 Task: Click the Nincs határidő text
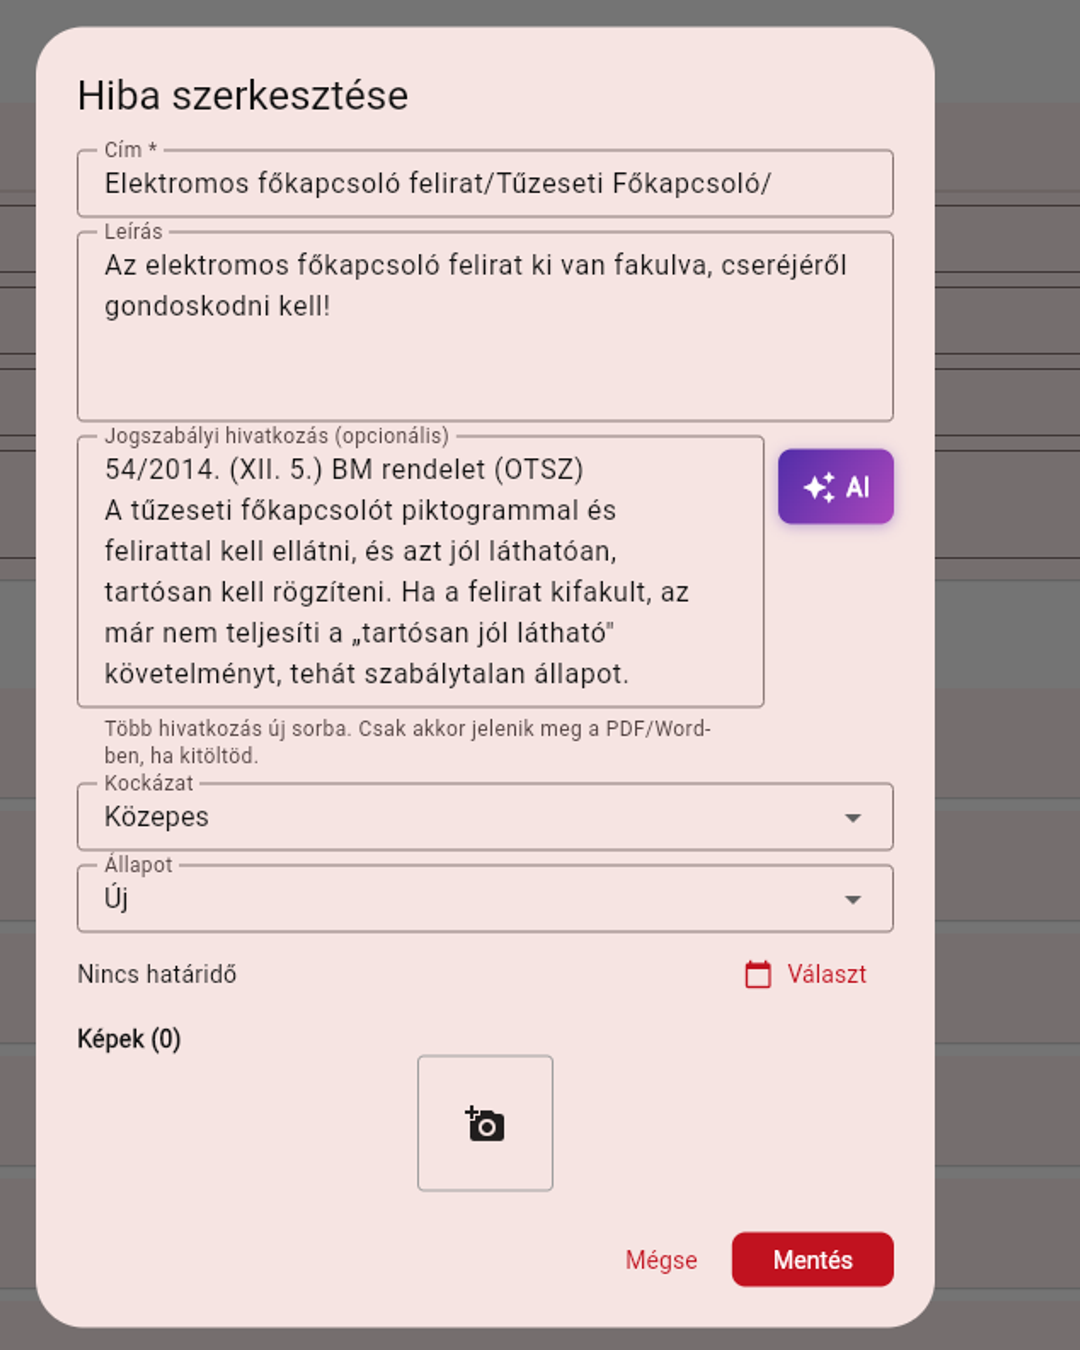point(157,974)
